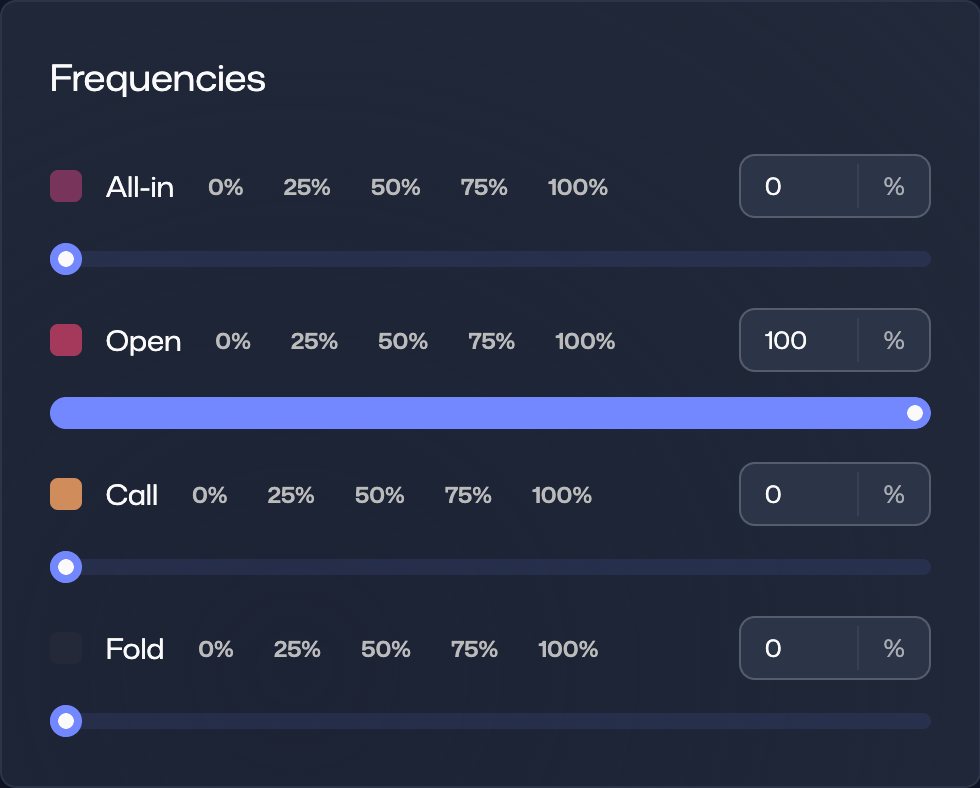The image size is (980, 788).
Task: Choose the 50% preset for Fold
Action: pos(385,649)
